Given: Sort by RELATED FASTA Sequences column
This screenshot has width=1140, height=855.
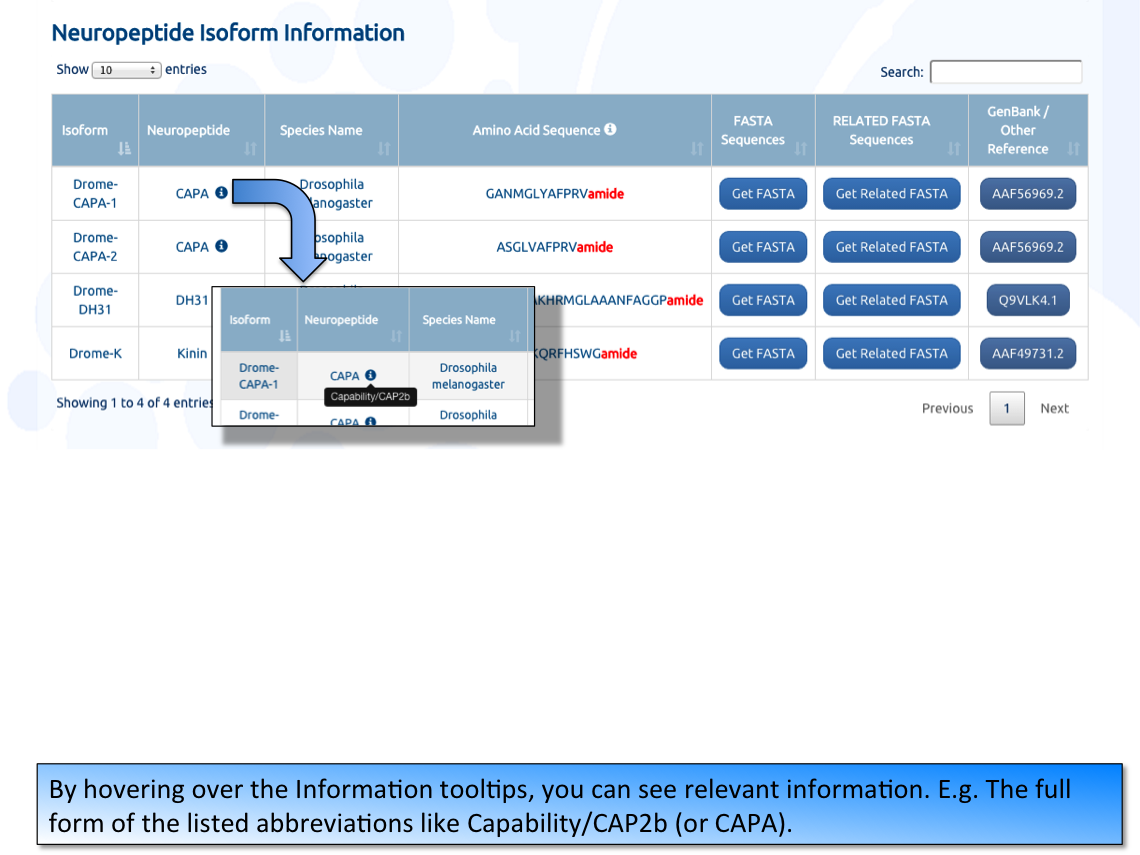Looking at the screenshot, I should click(x=892, y=130).
